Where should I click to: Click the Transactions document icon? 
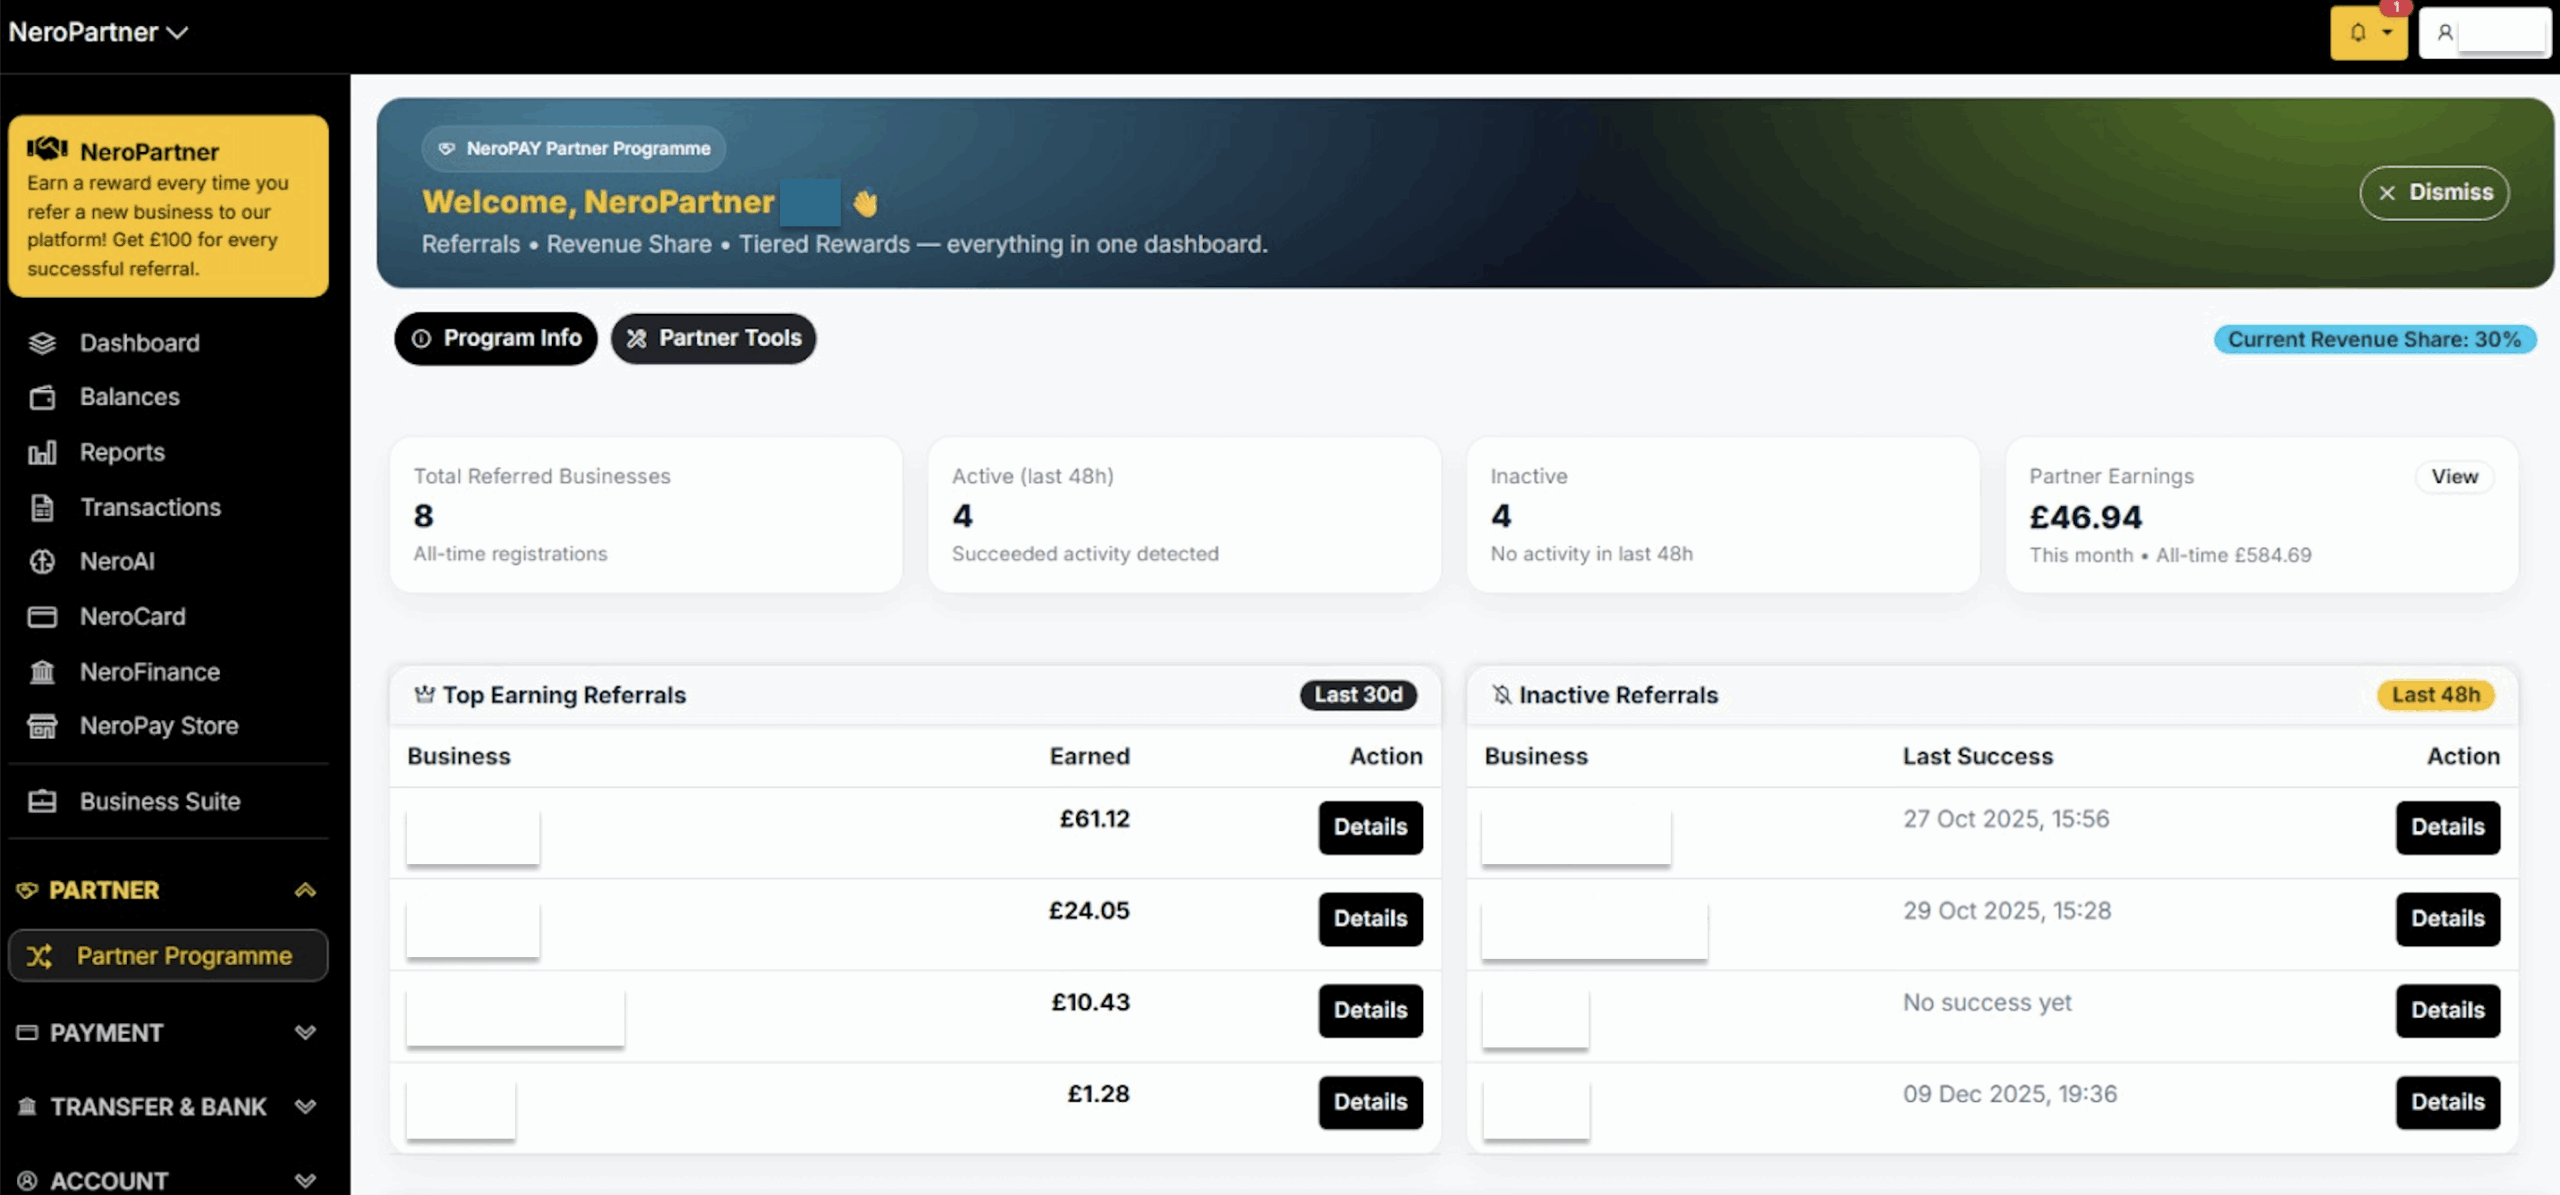pyautogui.click(x=42, y=508)
